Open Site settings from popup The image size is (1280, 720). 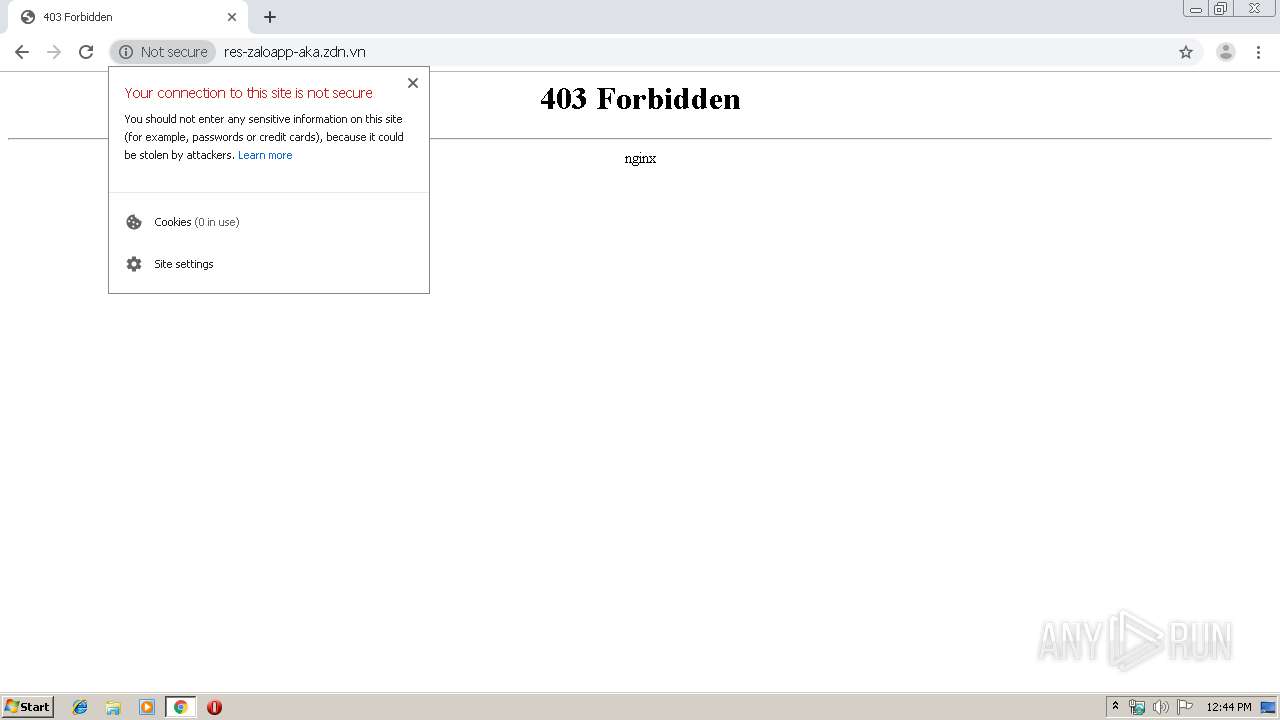click(x=269, y=264)
